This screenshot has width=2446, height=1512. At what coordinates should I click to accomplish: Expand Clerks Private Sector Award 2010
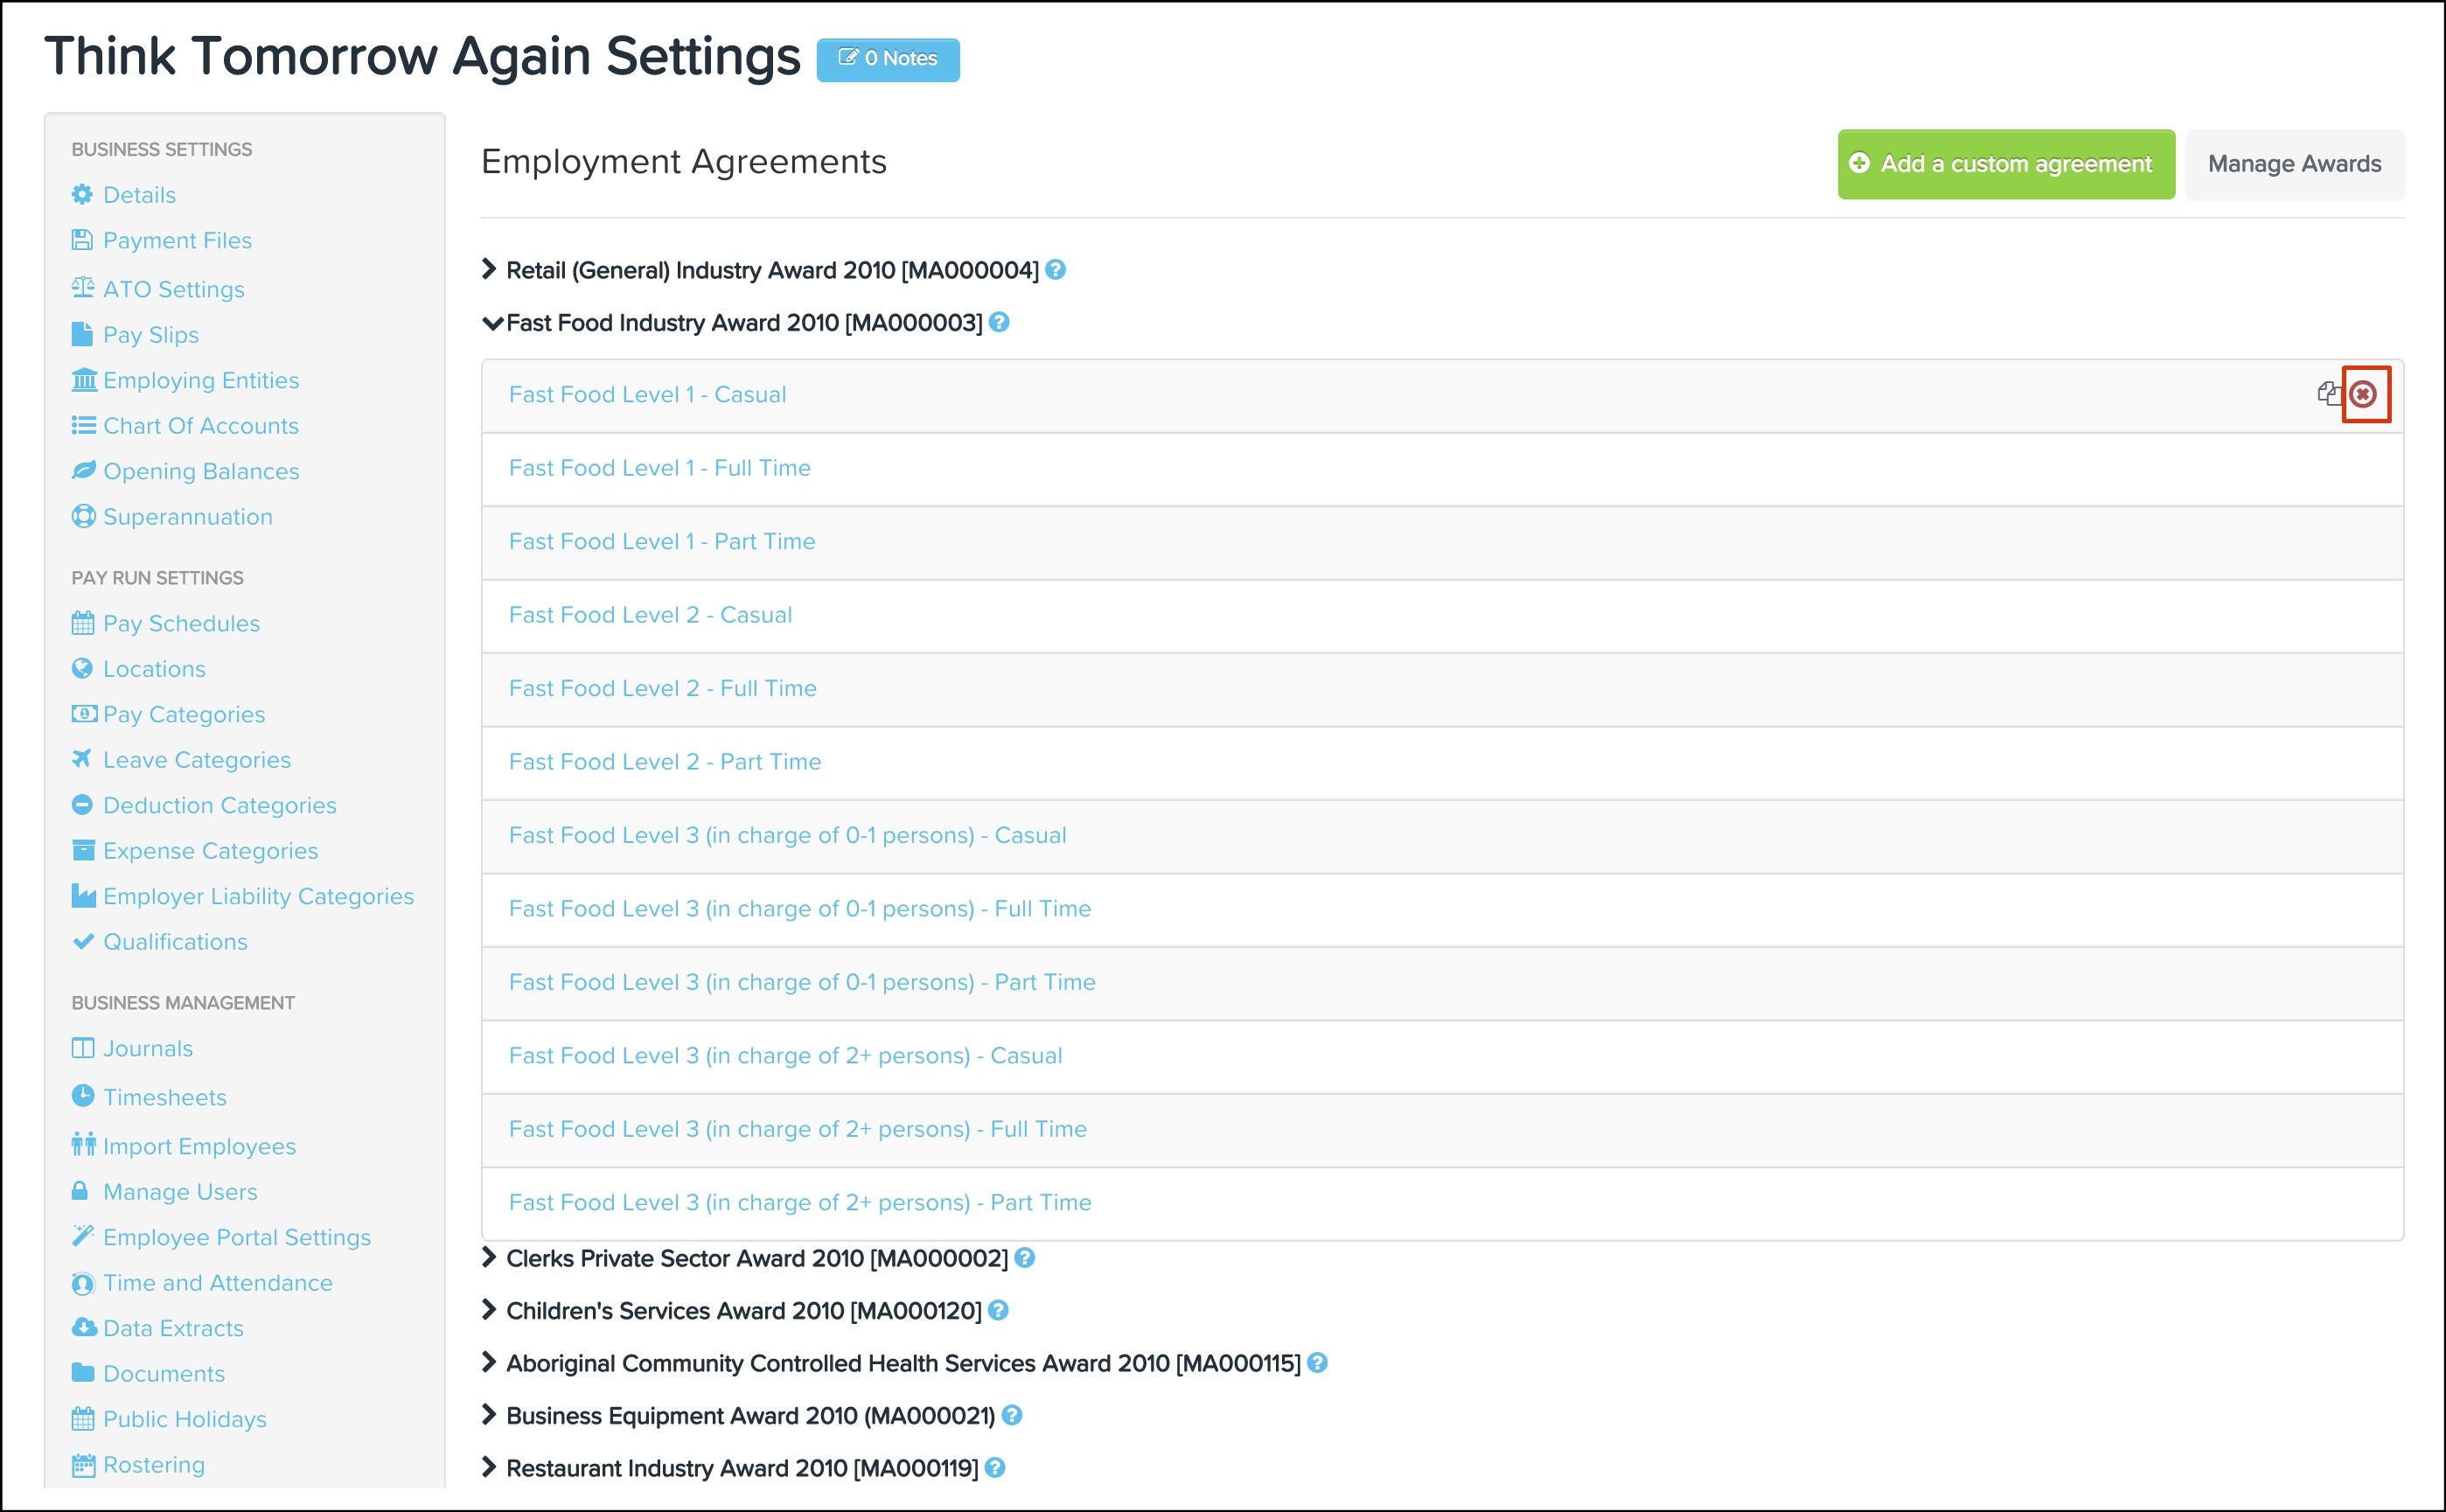click(489, 1258)
